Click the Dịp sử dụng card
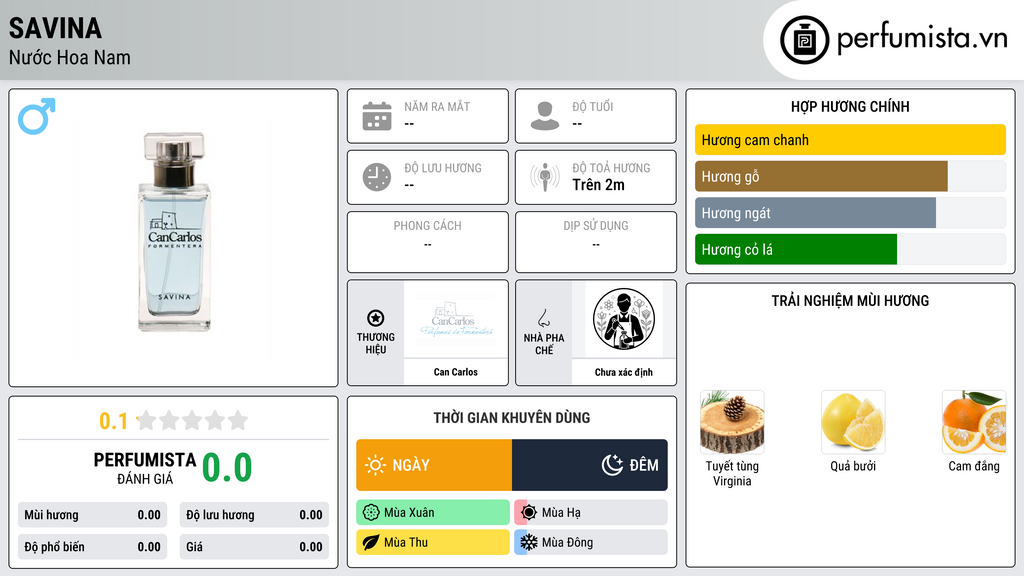This screenshot has height=576, width=1024. pos(596,242)
